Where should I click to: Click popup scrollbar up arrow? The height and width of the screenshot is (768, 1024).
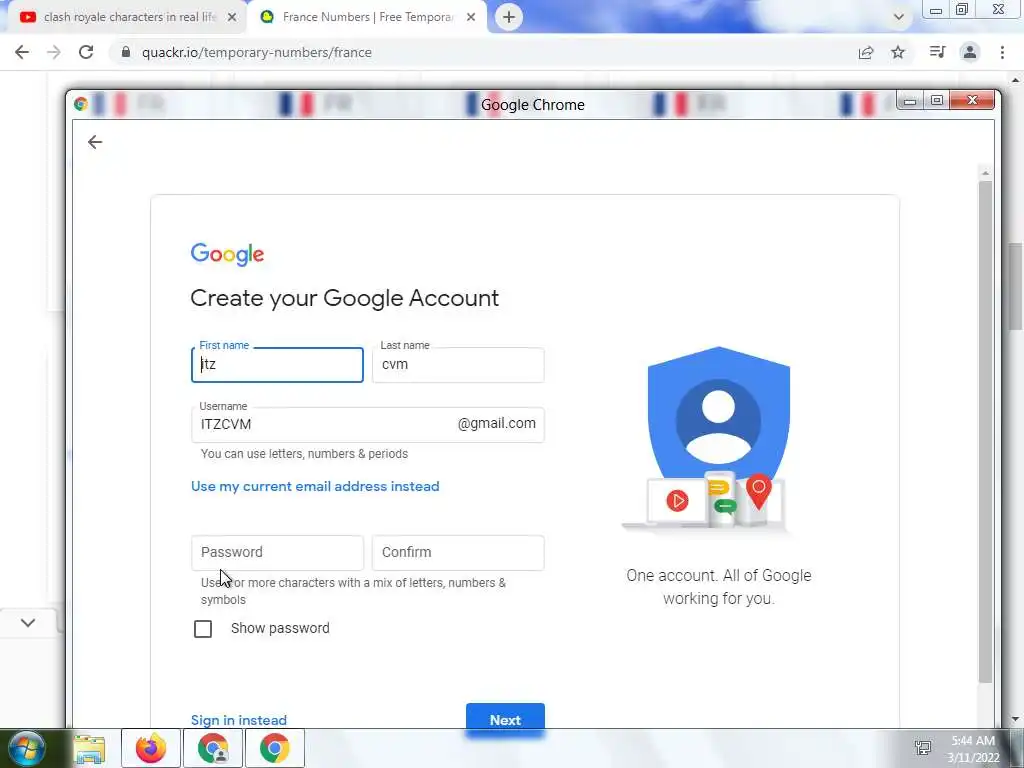(x=985, y=173)
